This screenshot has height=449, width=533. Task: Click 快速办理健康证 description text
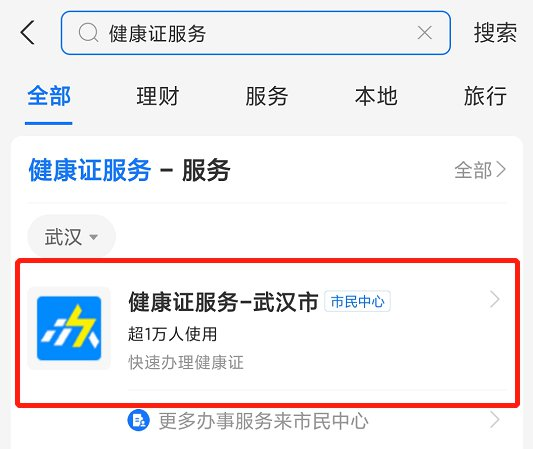(x=186, y=362)
